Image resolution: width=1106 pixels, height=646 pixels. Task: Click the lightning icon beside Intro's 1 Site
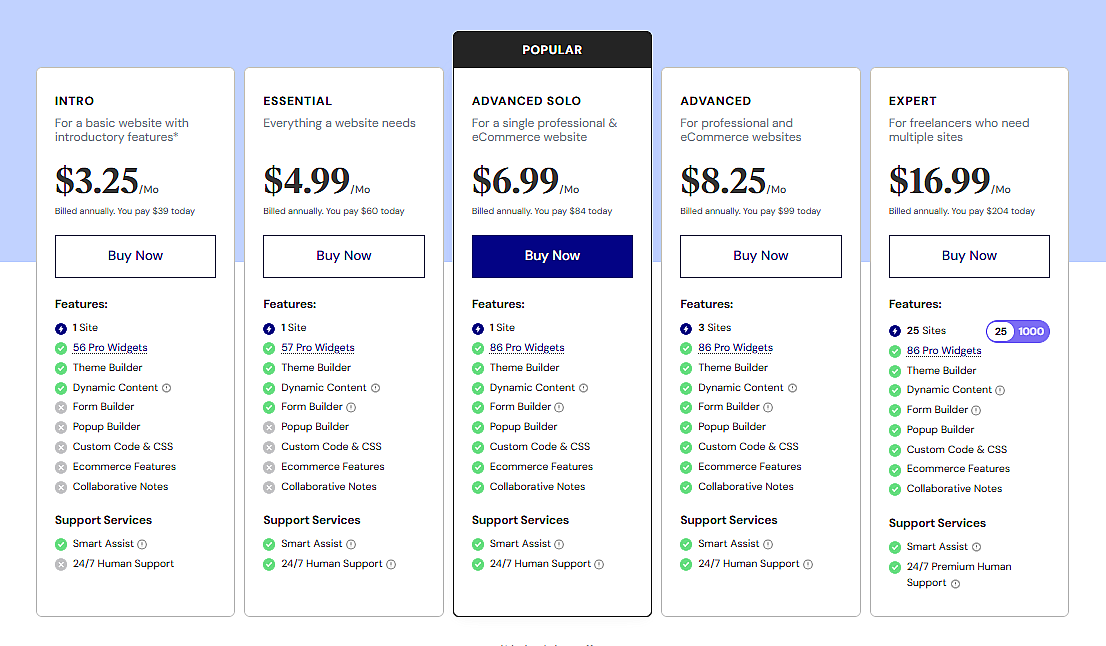coord(61,327)
